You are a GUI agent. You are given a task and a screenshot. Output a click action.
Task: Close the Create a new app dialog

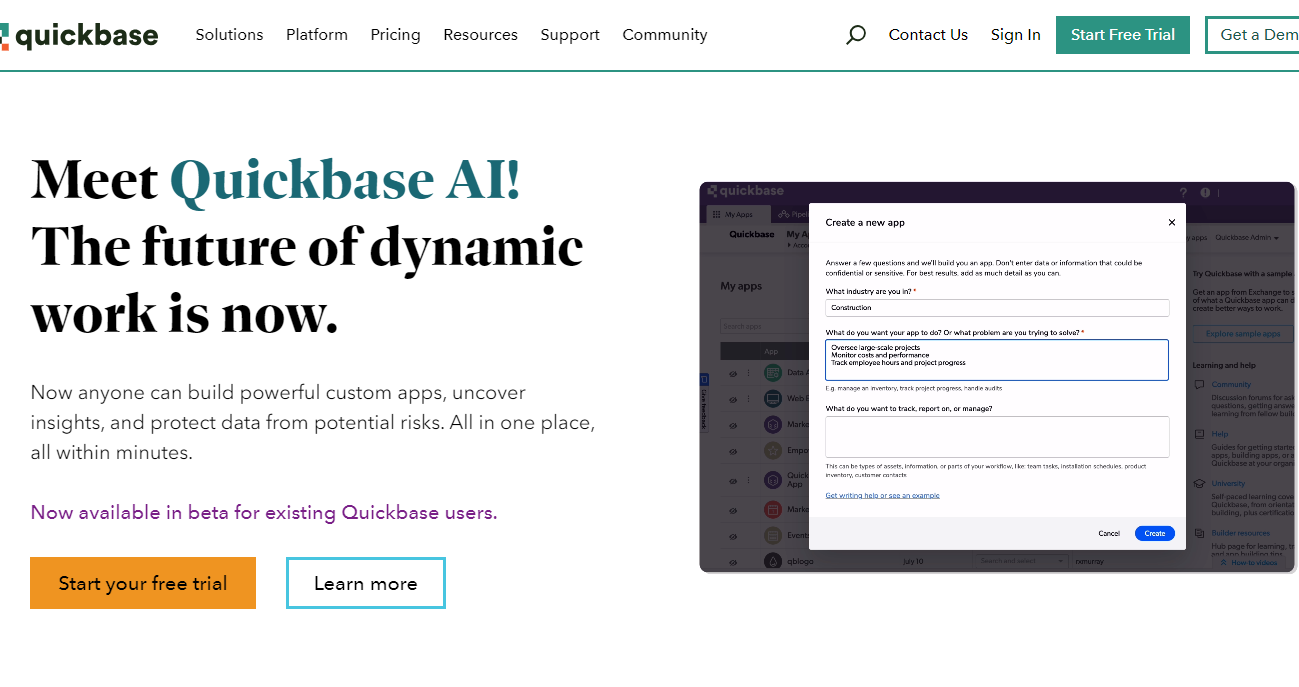click(1172, 222)
